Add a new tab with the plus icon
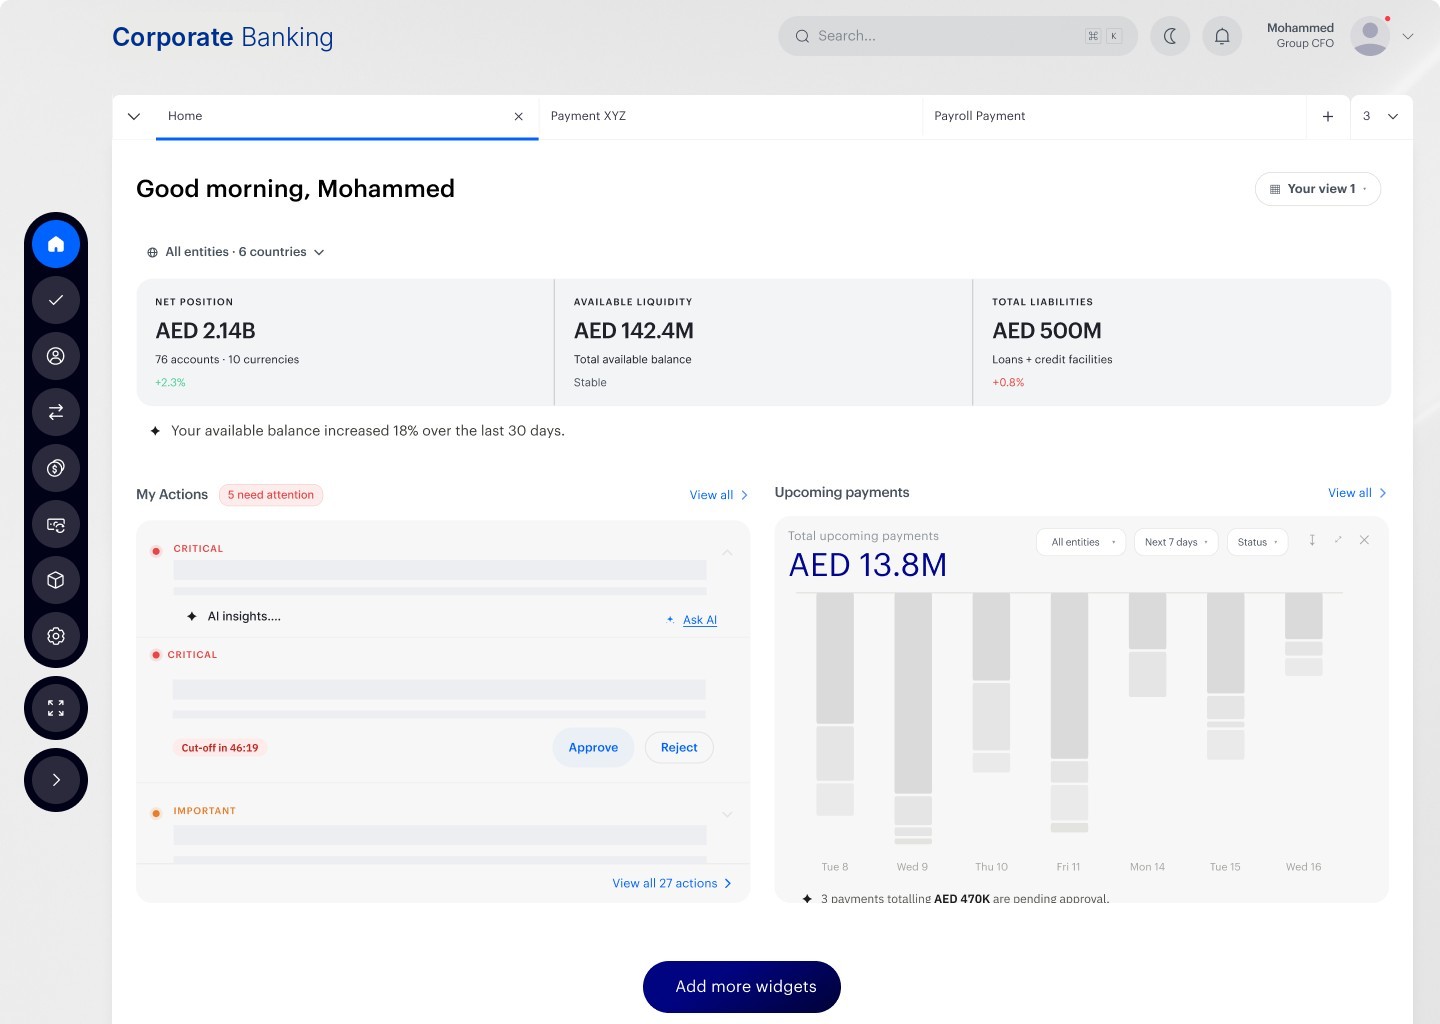This screenshot has height=1024, width=1440. click(1328, 117)
